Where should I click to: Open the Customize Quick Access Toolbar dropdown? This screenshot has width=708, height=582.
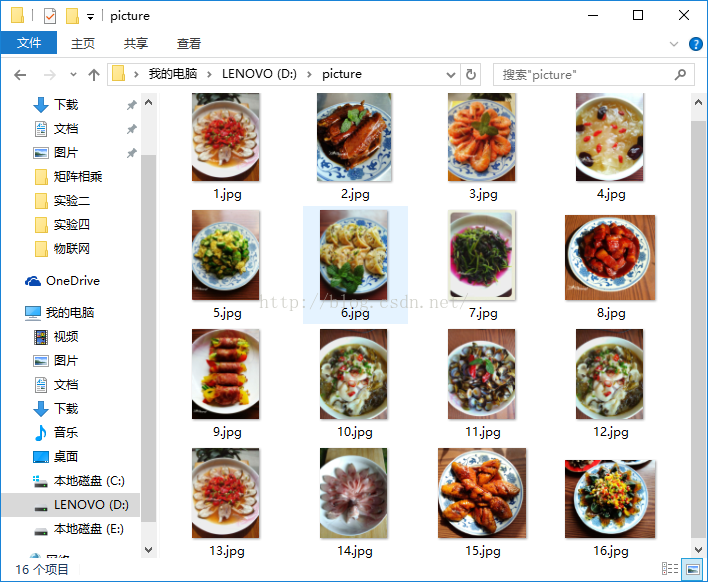(91, 17)
